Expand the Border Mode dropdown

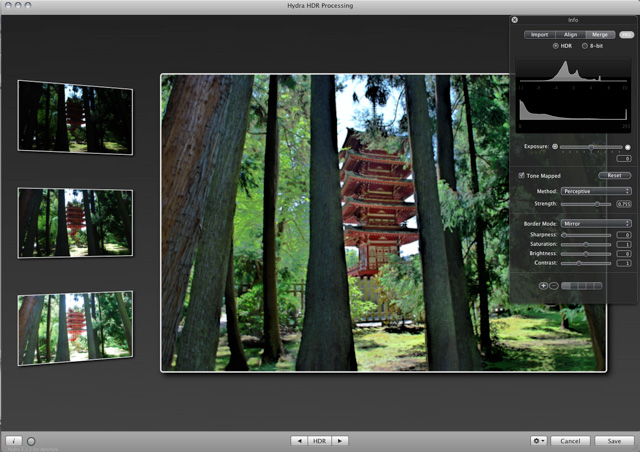pos(595,223)
